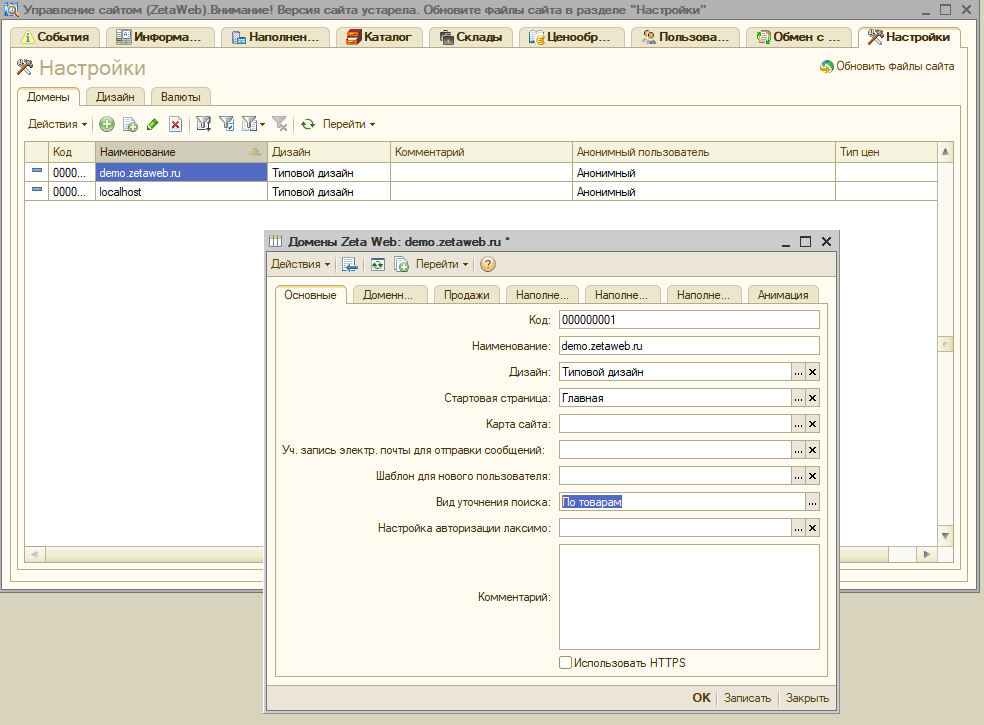This screenshot has height=725, width=984.
Task: Open help with the question mark icon
Action: click(488, 264)
